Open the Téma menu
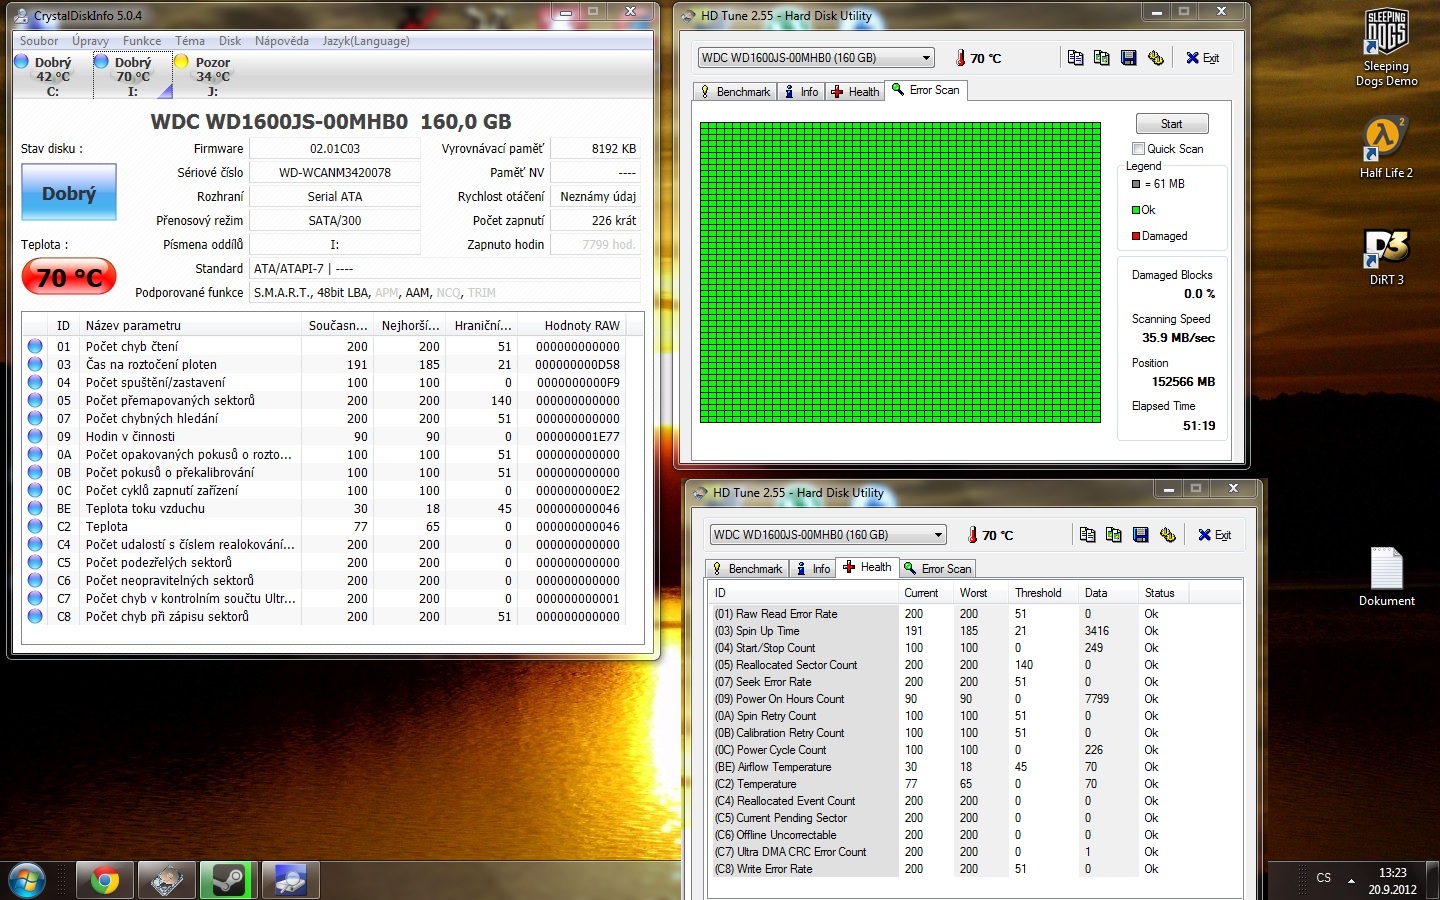Screen dimensions: 1440x900 (190, 41)
